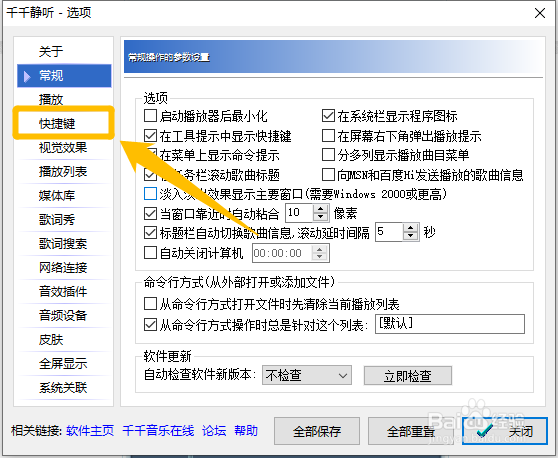Open the 千千音乐在线 link
Screen dimensions: 558x458
point(158,431)
